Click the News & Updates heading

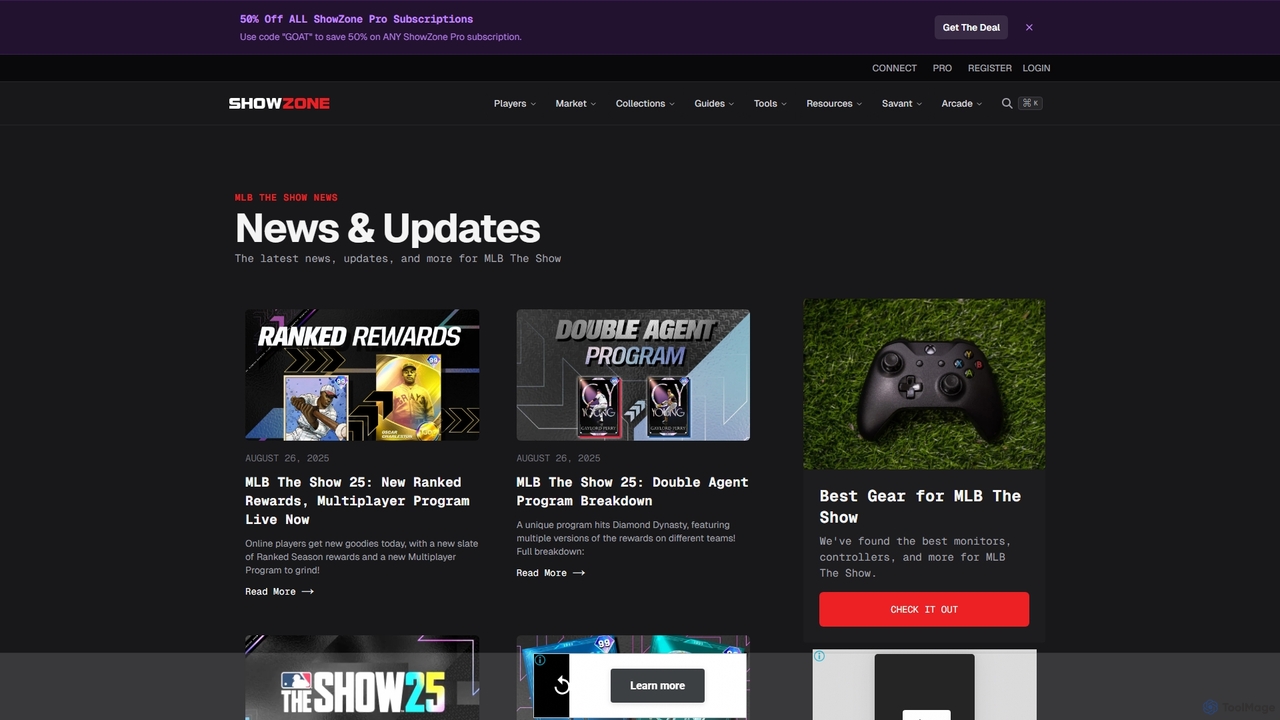tap(388, 228)
